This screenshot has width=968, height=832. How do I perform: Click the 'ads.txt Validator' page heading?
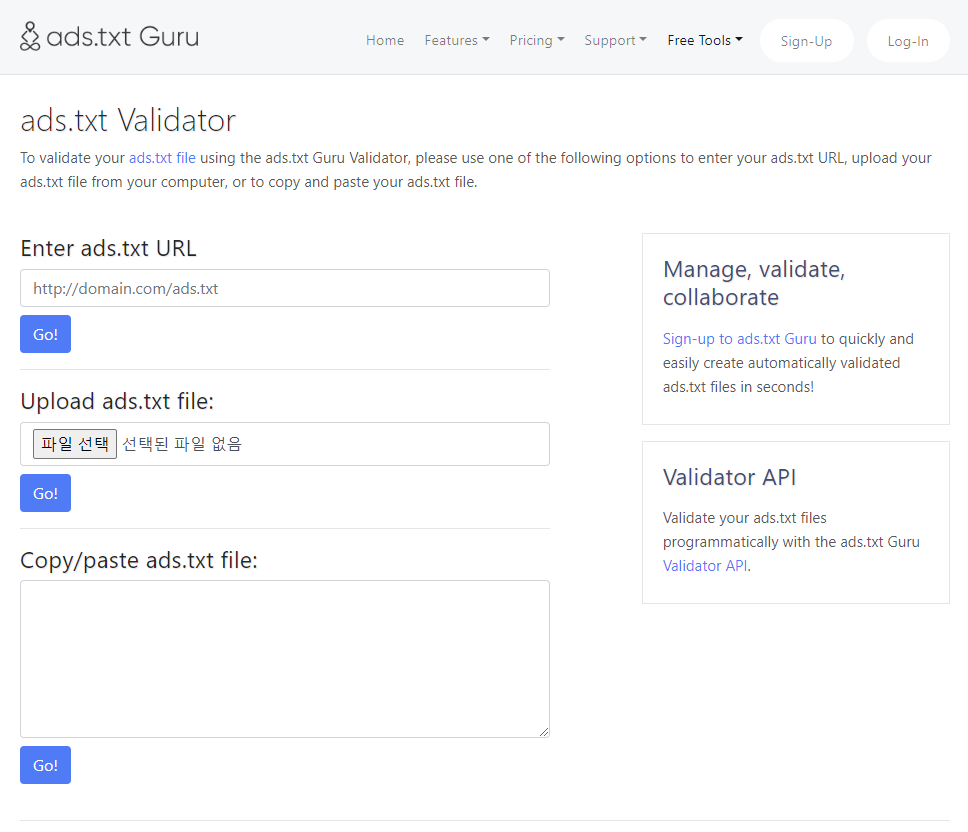[x=128, y=120]
